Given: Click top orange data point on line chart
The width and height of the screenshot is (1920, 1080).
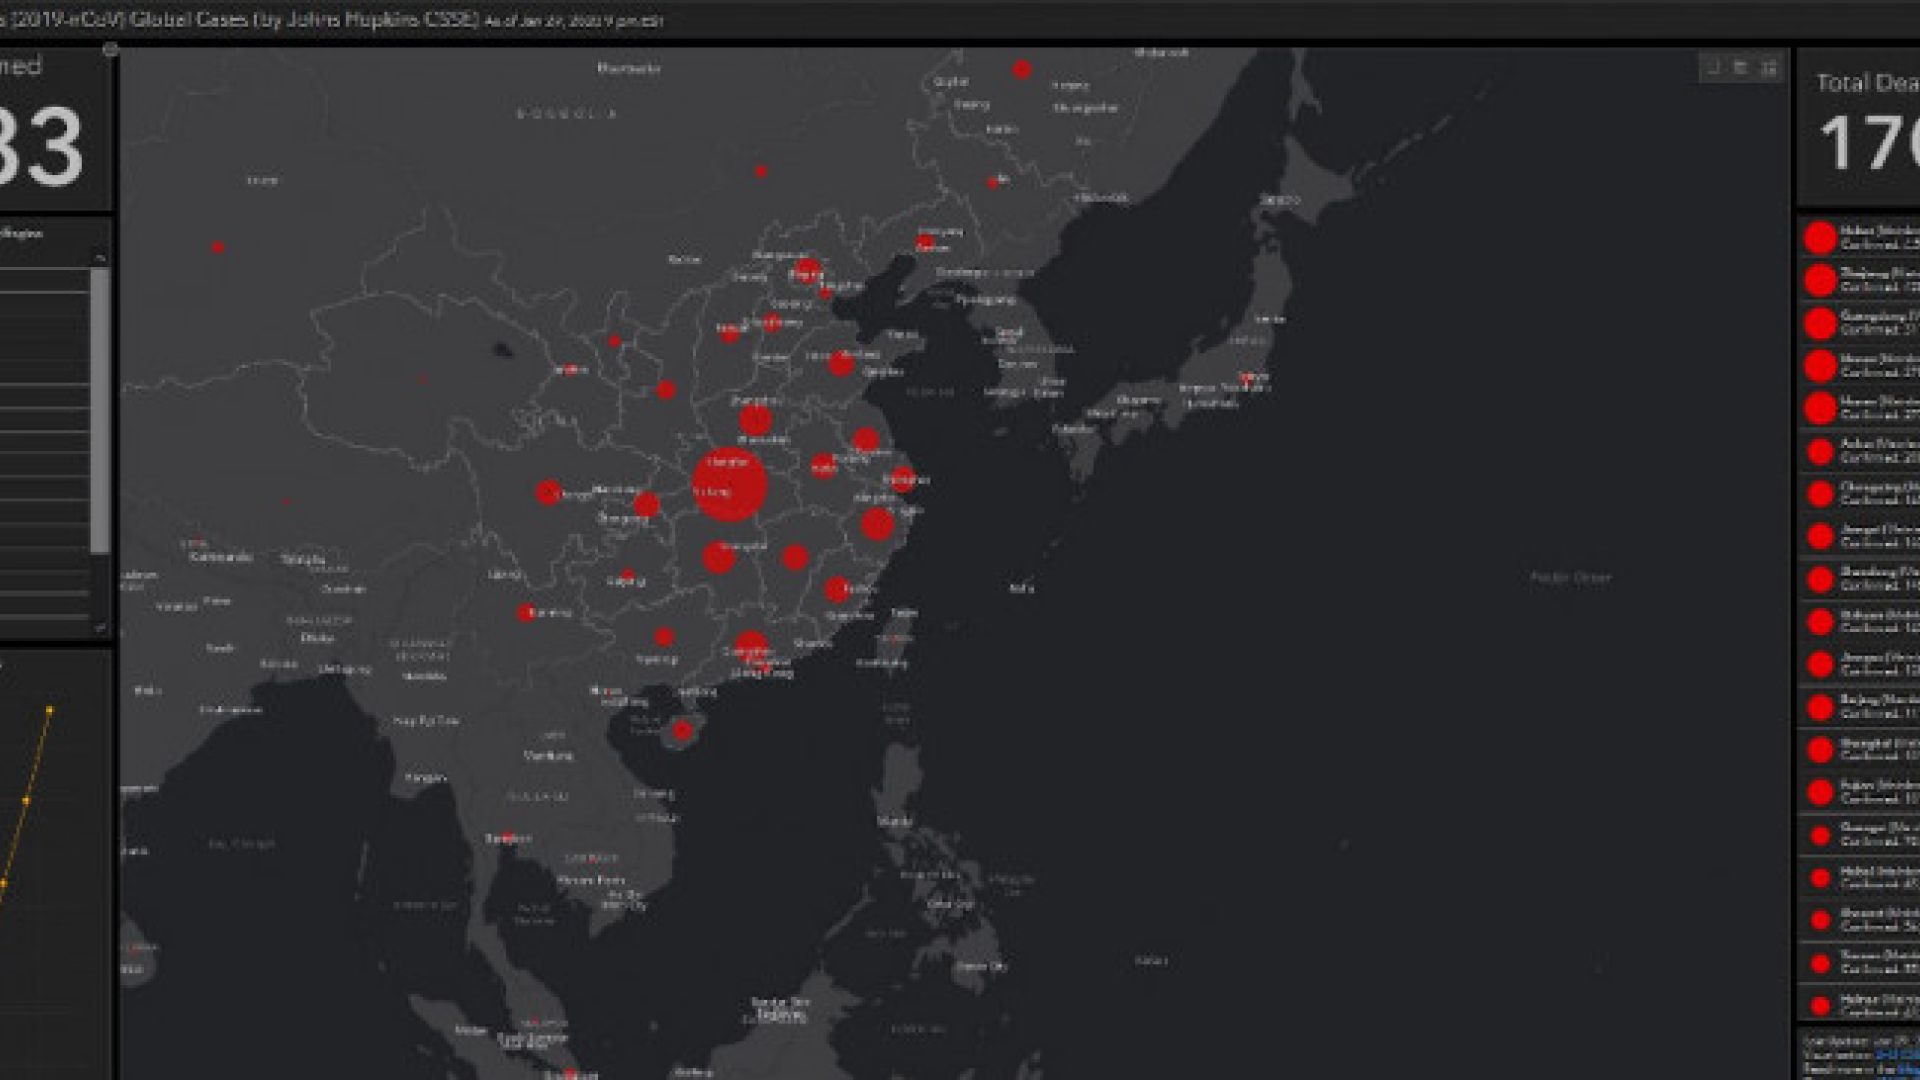Looking at the screenshot, I should [x=50, y=711].
